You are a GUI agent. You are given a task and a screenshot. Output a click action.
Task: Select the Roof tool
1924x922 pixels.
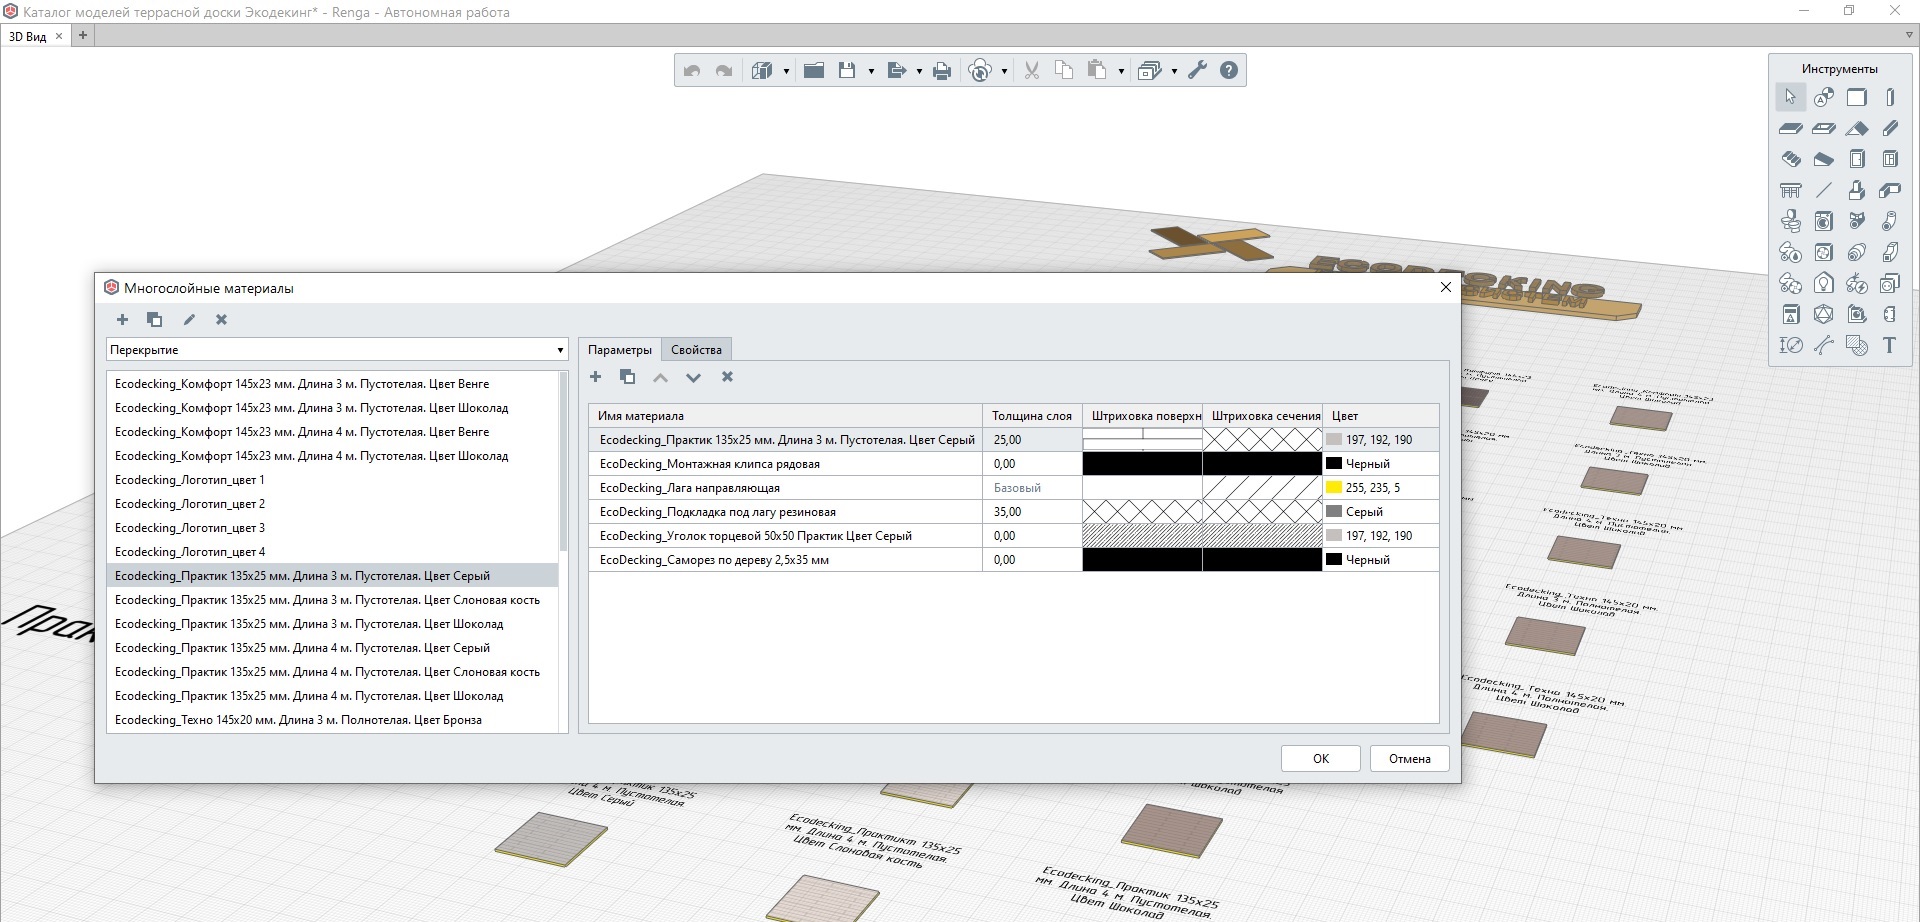[1857, 128]
